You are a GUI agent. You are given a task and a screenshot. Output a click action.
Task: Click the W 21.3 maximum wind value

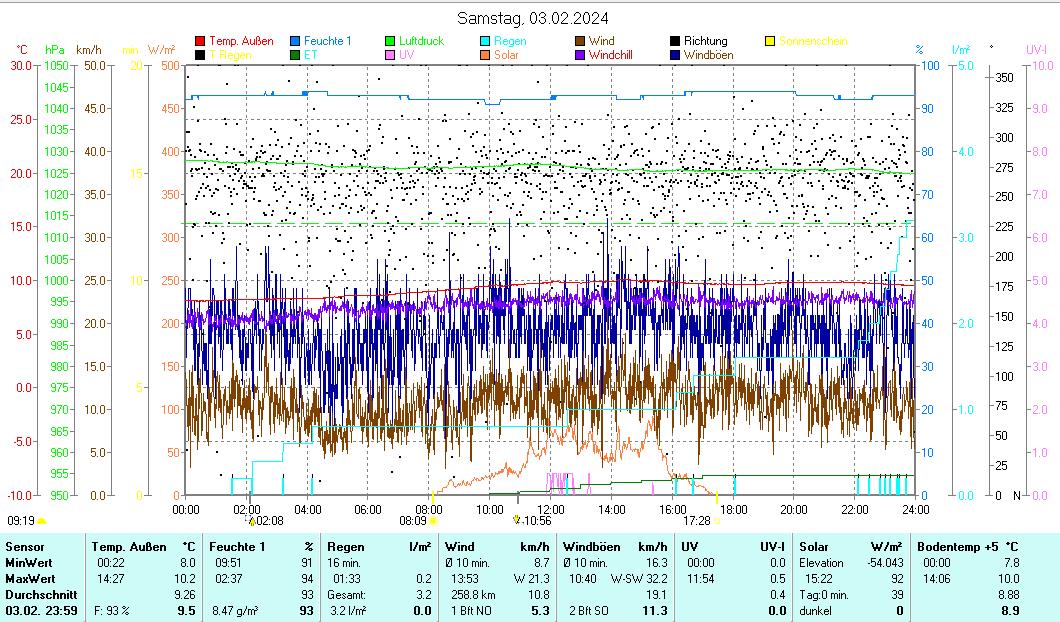pyautogui.click(x=531, y=579)
